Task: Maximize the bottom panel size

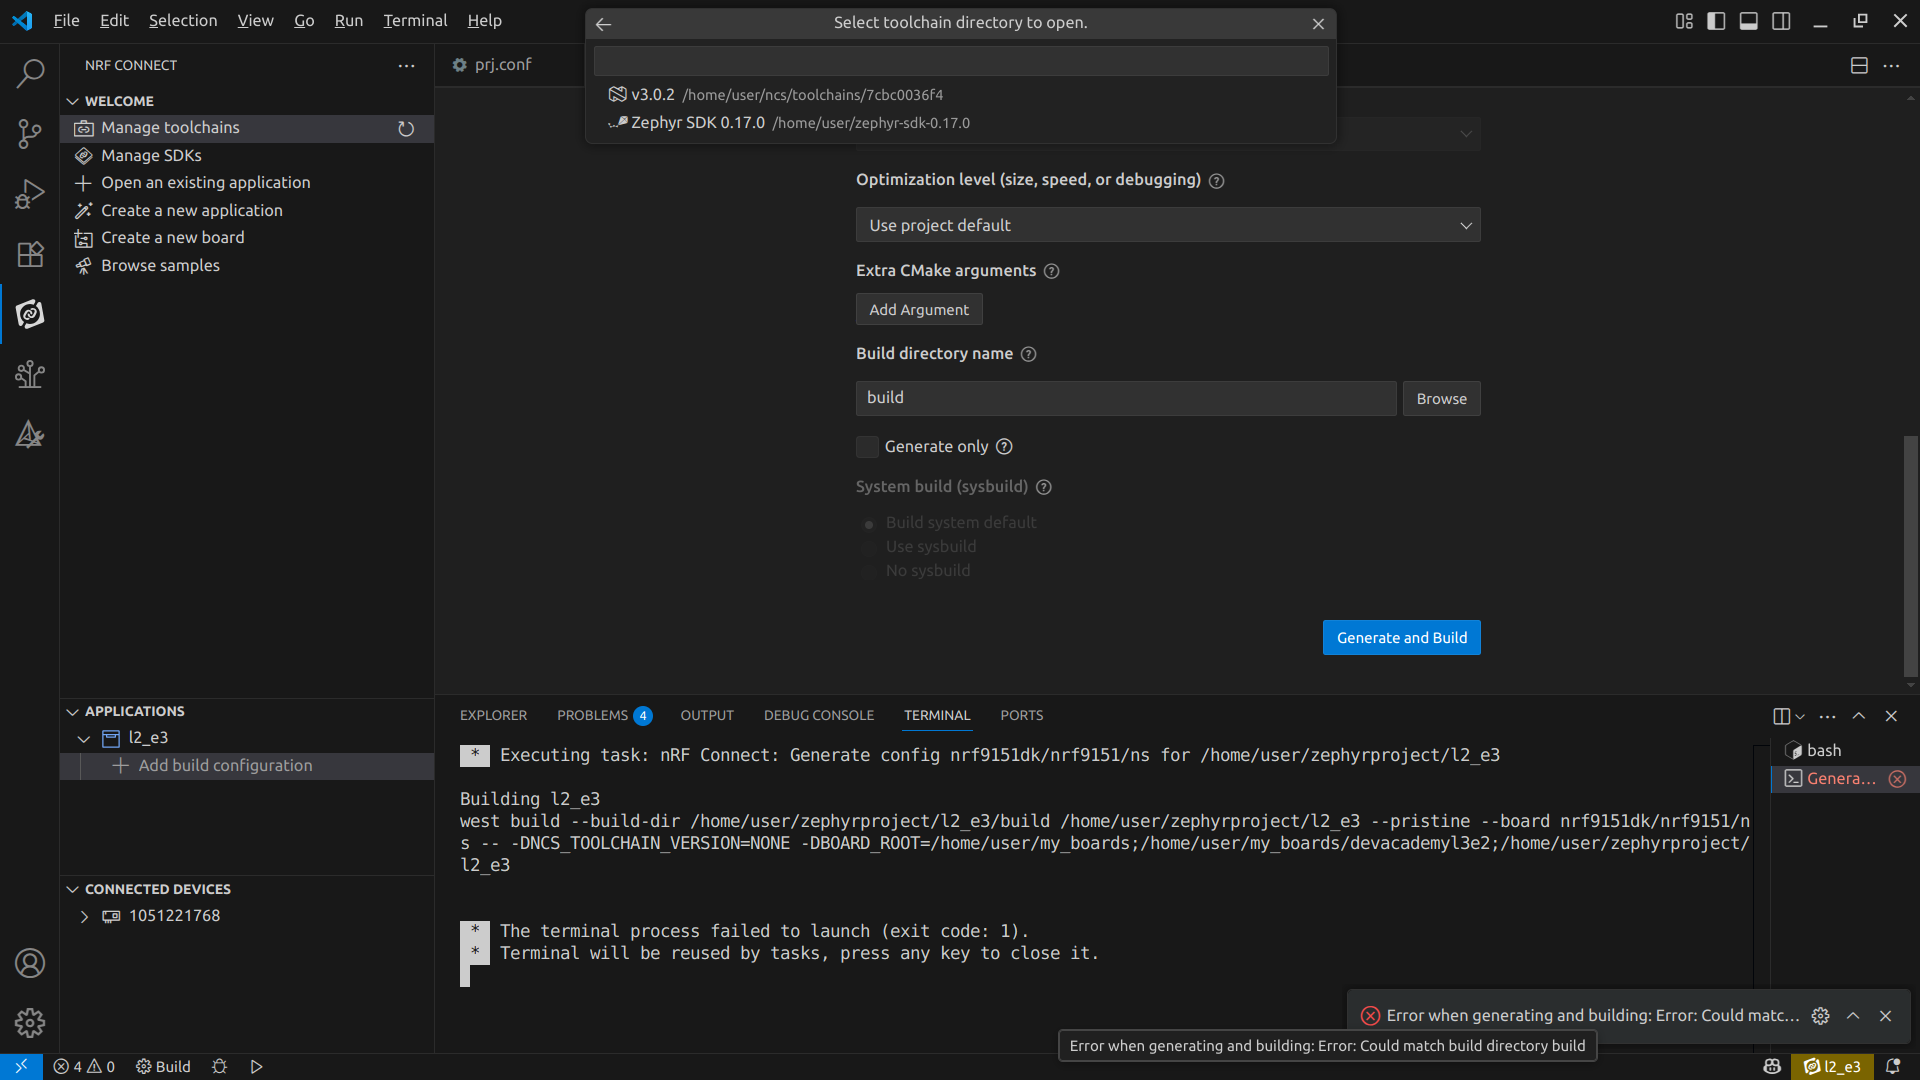Action: coord(1859,716)
